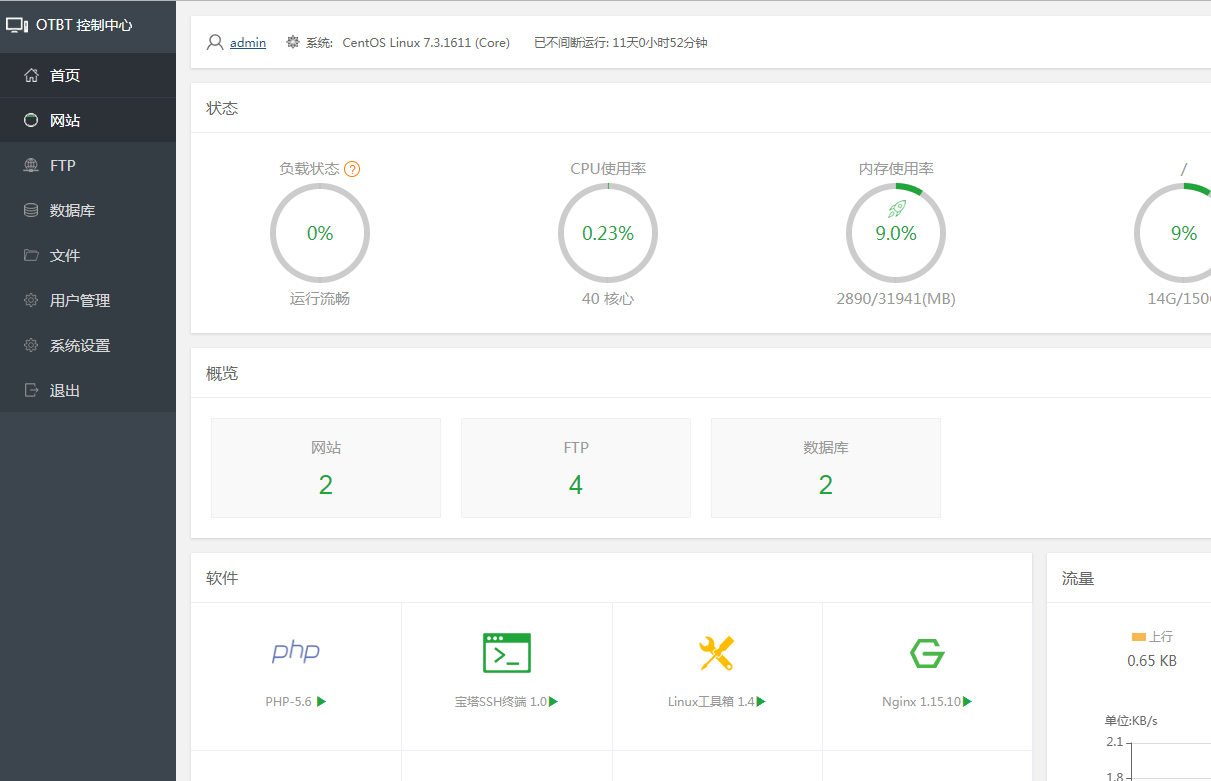Click the OTBT control center monitor icon
Image resolution: width=1211 pixels, height=781 pixels.
(18, 25)
